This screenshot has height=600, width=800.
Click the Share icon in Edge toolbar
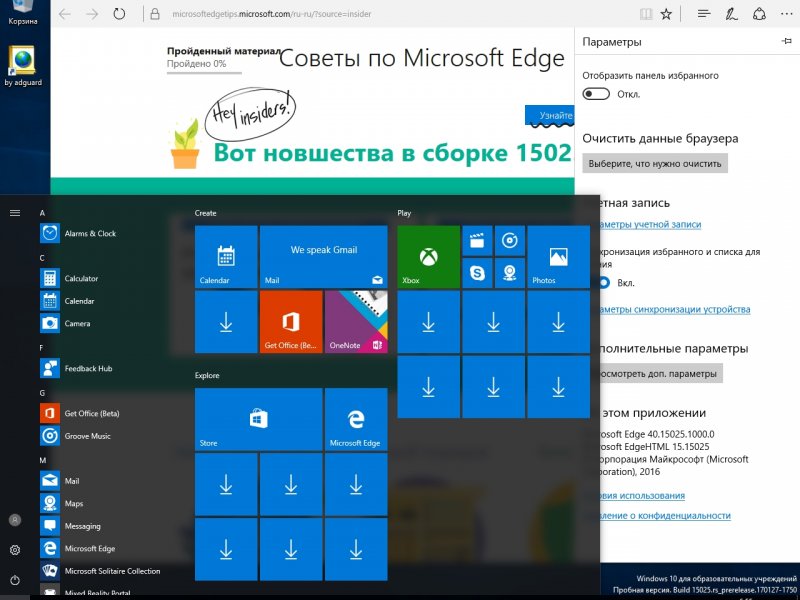pyautogui.click(x=759, y=14)
